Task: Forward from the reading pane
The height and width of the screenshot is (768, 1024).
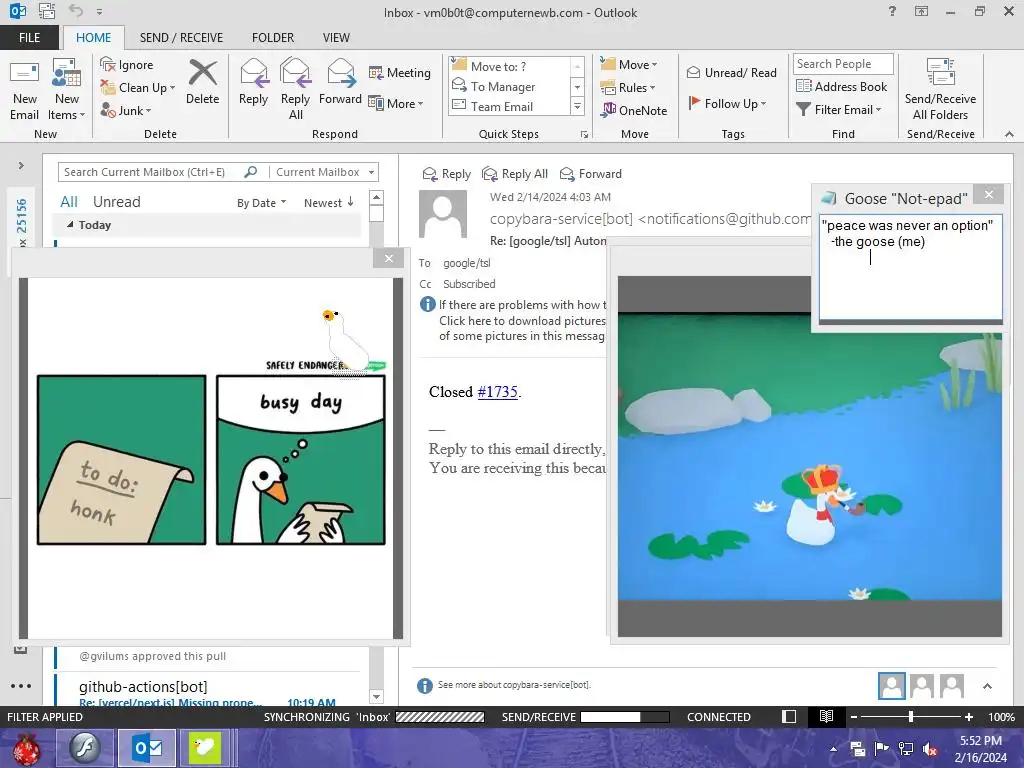Action: coord(591,174)
